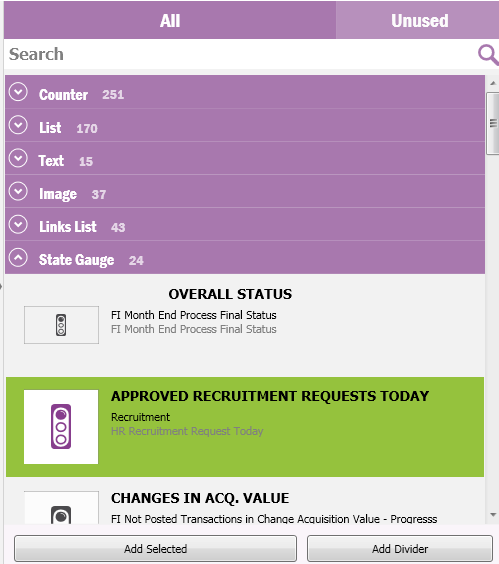Select the Overall Status gauge title
Viewport: 499px width, 564px height.
(x=230, y=294)
